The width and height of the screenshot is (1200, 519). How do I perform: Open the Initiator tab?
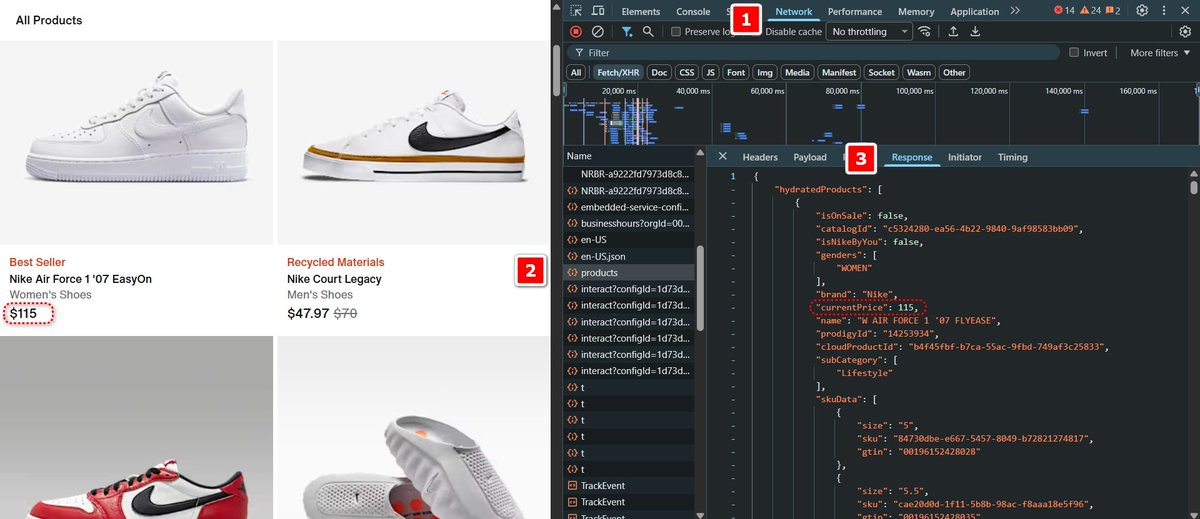(965, 158)
